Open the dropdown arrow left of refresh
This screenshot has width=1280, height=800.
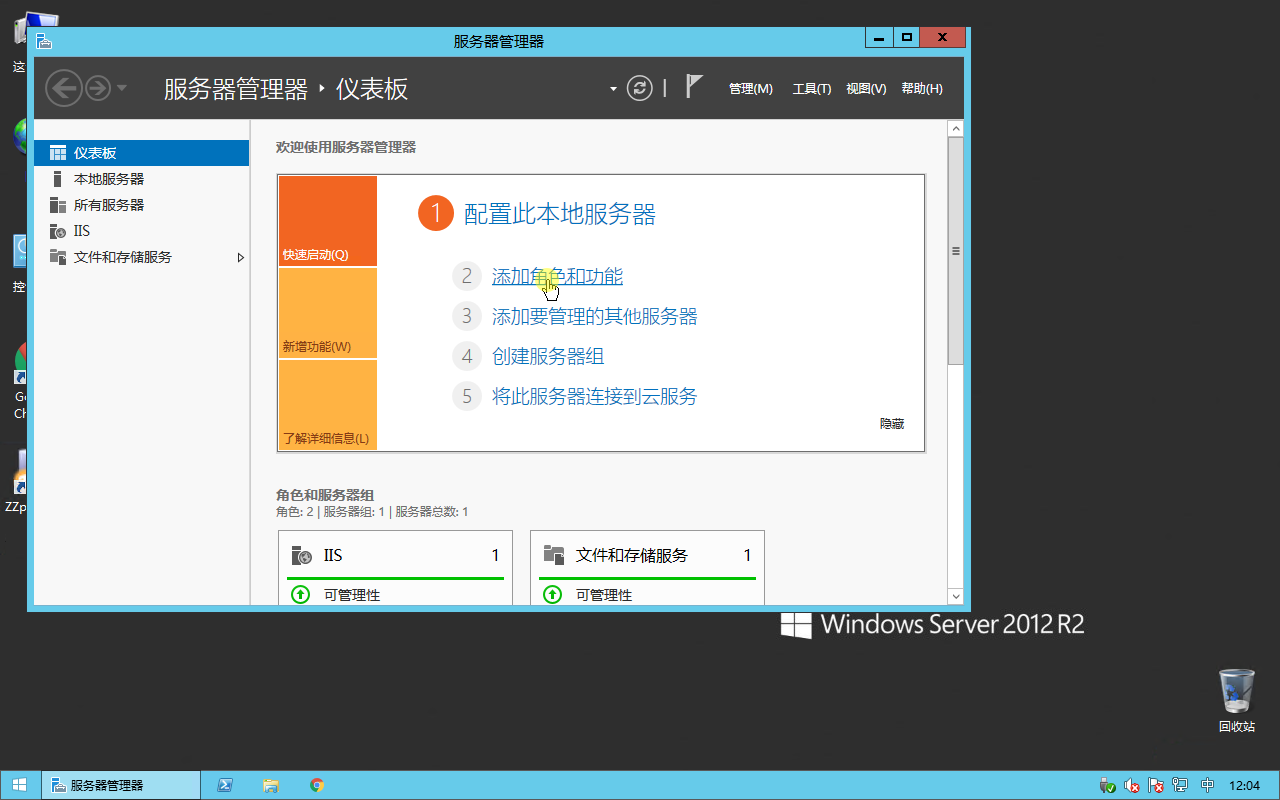[613, 89]
